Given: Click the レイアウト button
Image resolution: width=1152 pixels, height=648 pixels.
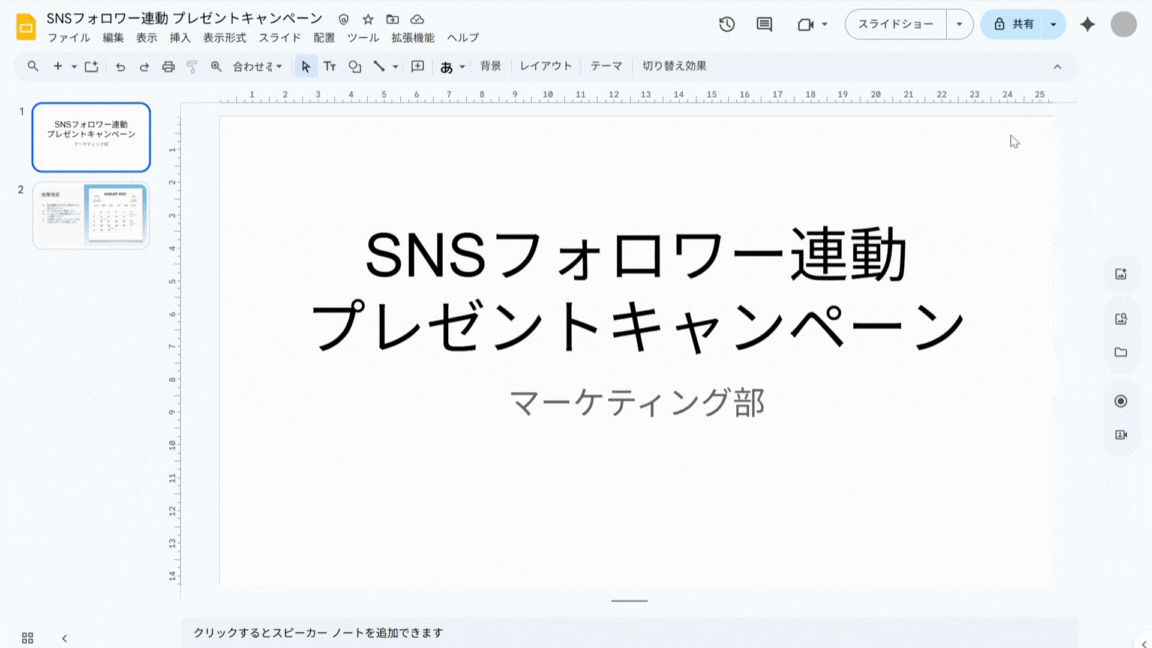Looking at the screenshot, I should [x=546, y=66].
